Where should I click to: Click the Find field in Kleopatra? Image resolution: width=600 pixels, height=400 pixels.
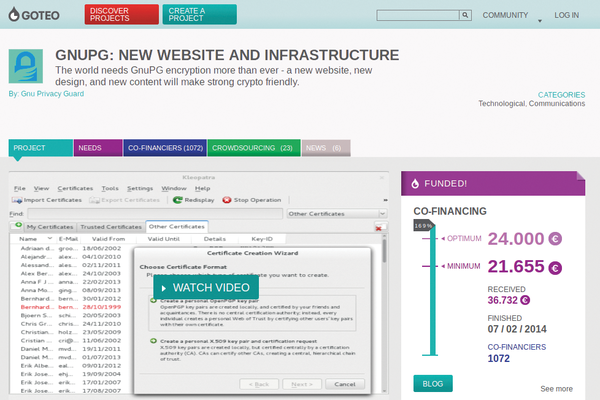coord(155,214)
